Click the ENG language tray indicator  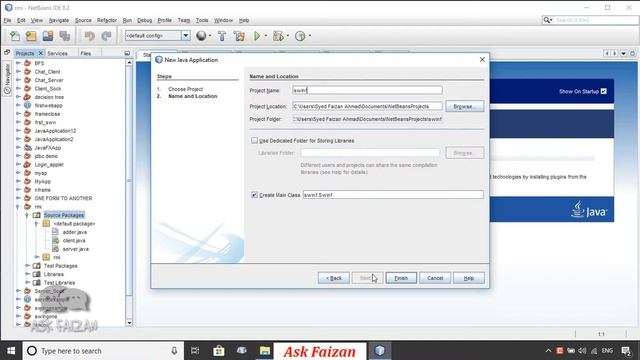click(607, 351)
